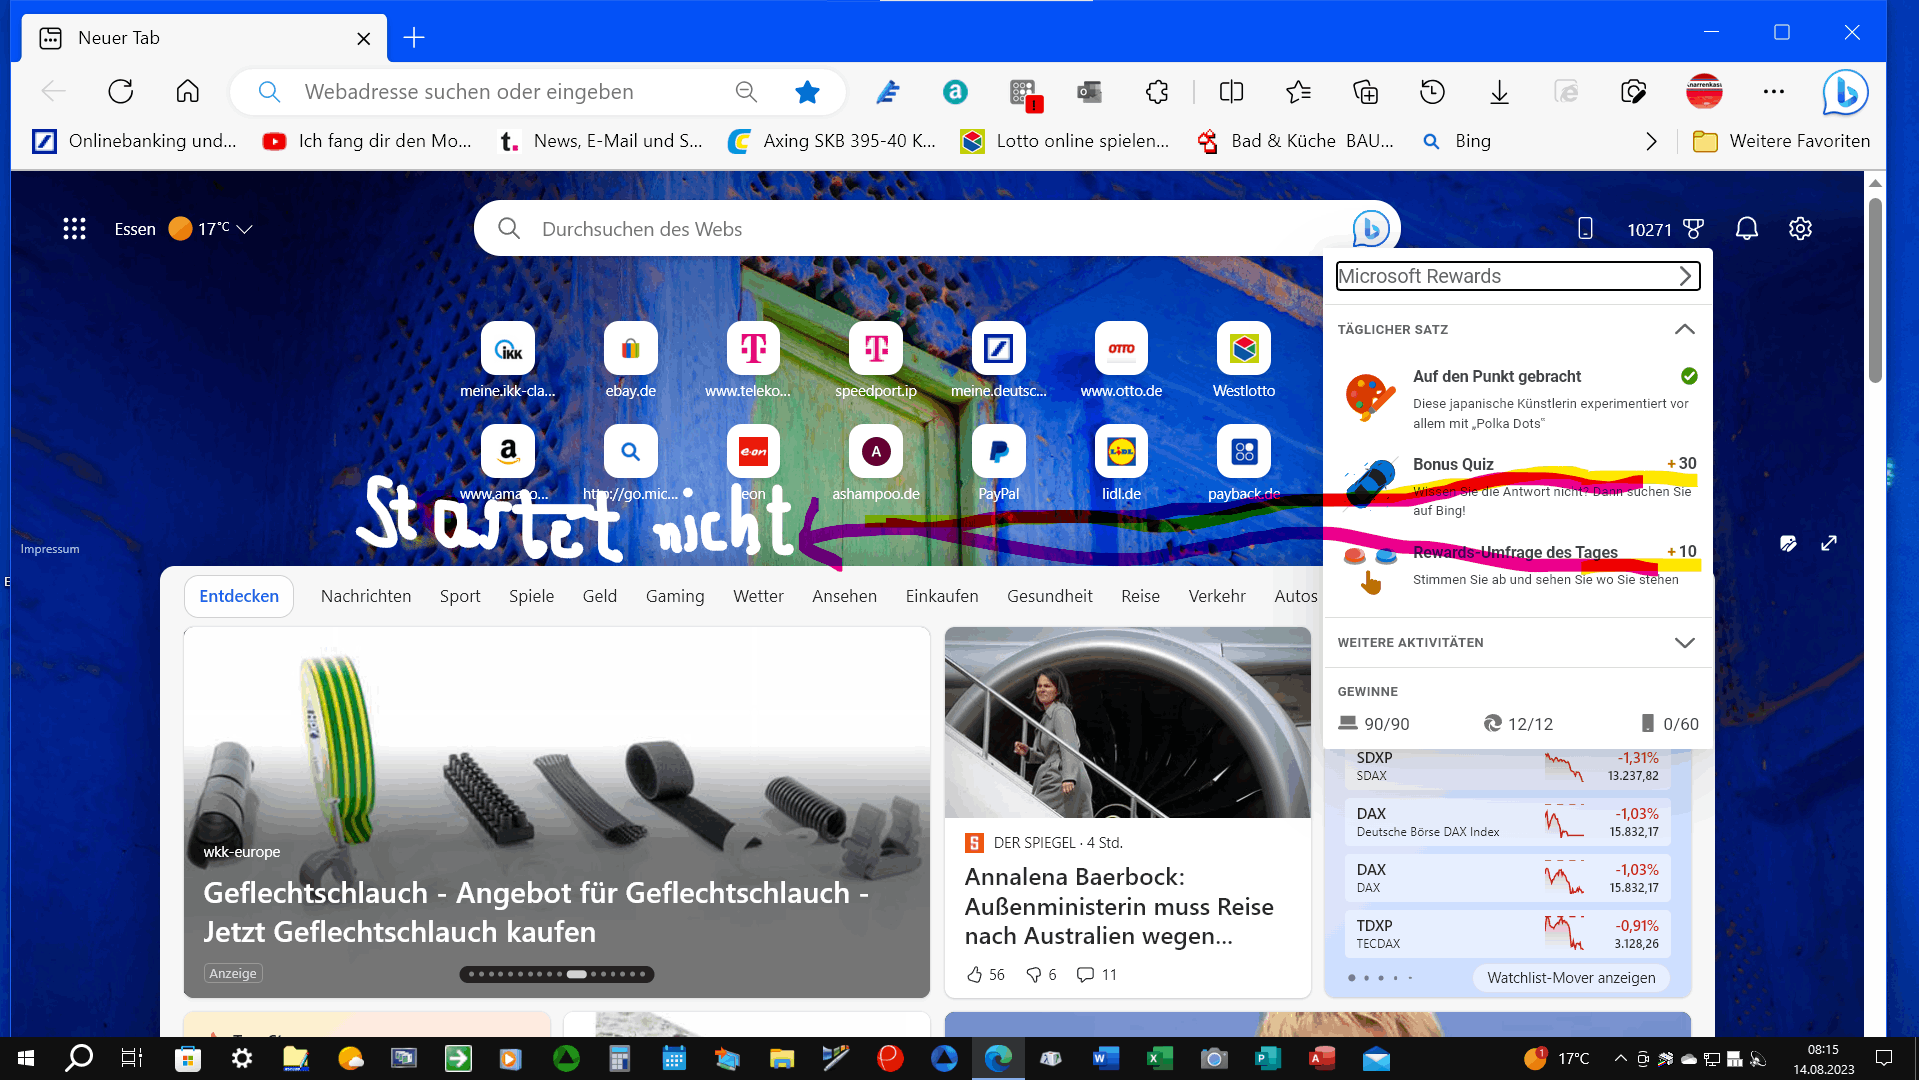This screenshot has width=1919, height=1080.
Task: Open the app launcher grid icon
Action: (74, 229)
